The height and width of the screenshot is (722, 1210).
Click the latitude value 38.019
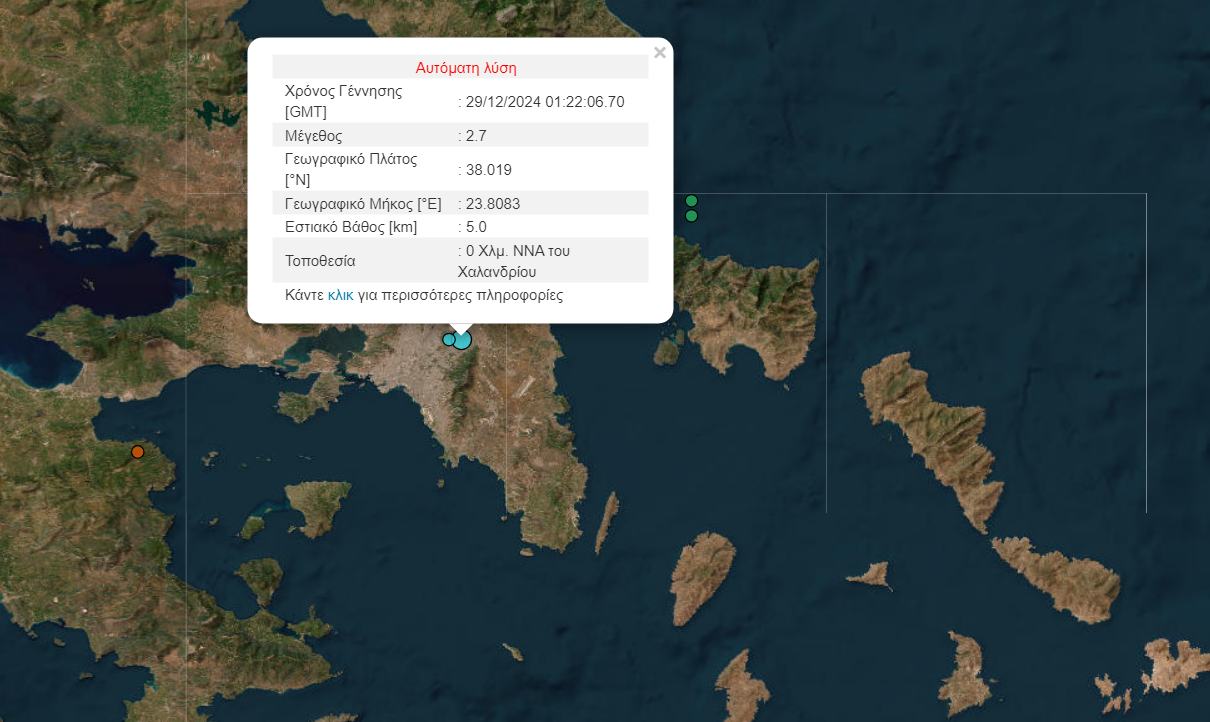tap(488, 169)
